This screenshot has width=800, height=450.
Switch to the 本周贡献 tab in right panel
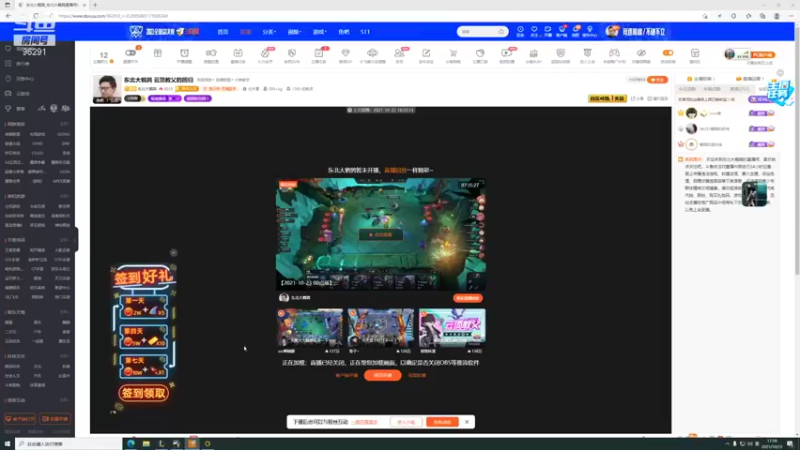712,89
